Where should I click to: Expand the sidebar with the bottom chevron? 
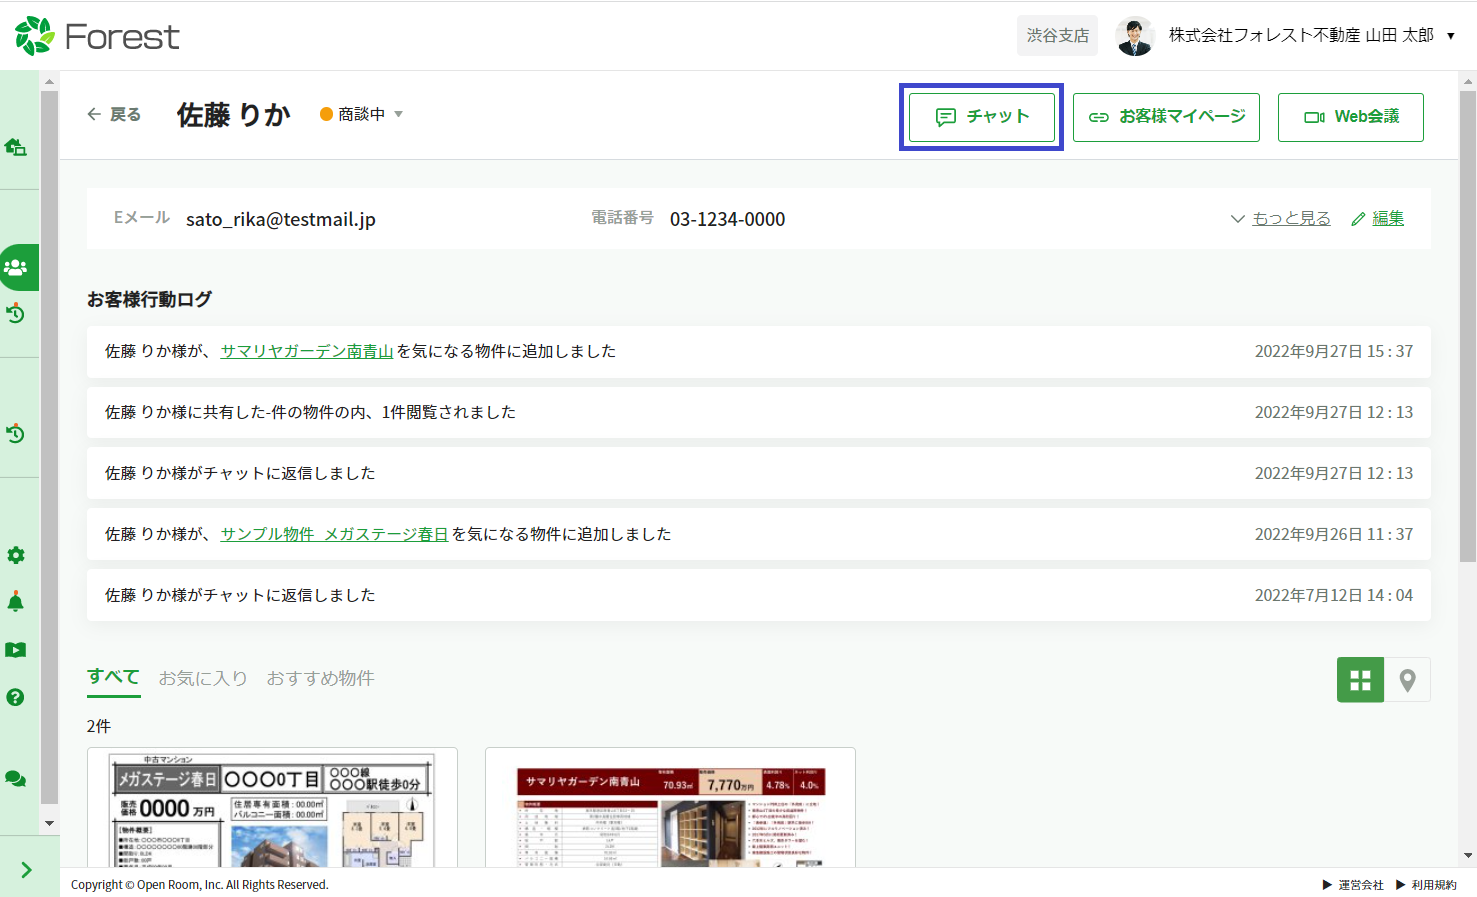26,870
